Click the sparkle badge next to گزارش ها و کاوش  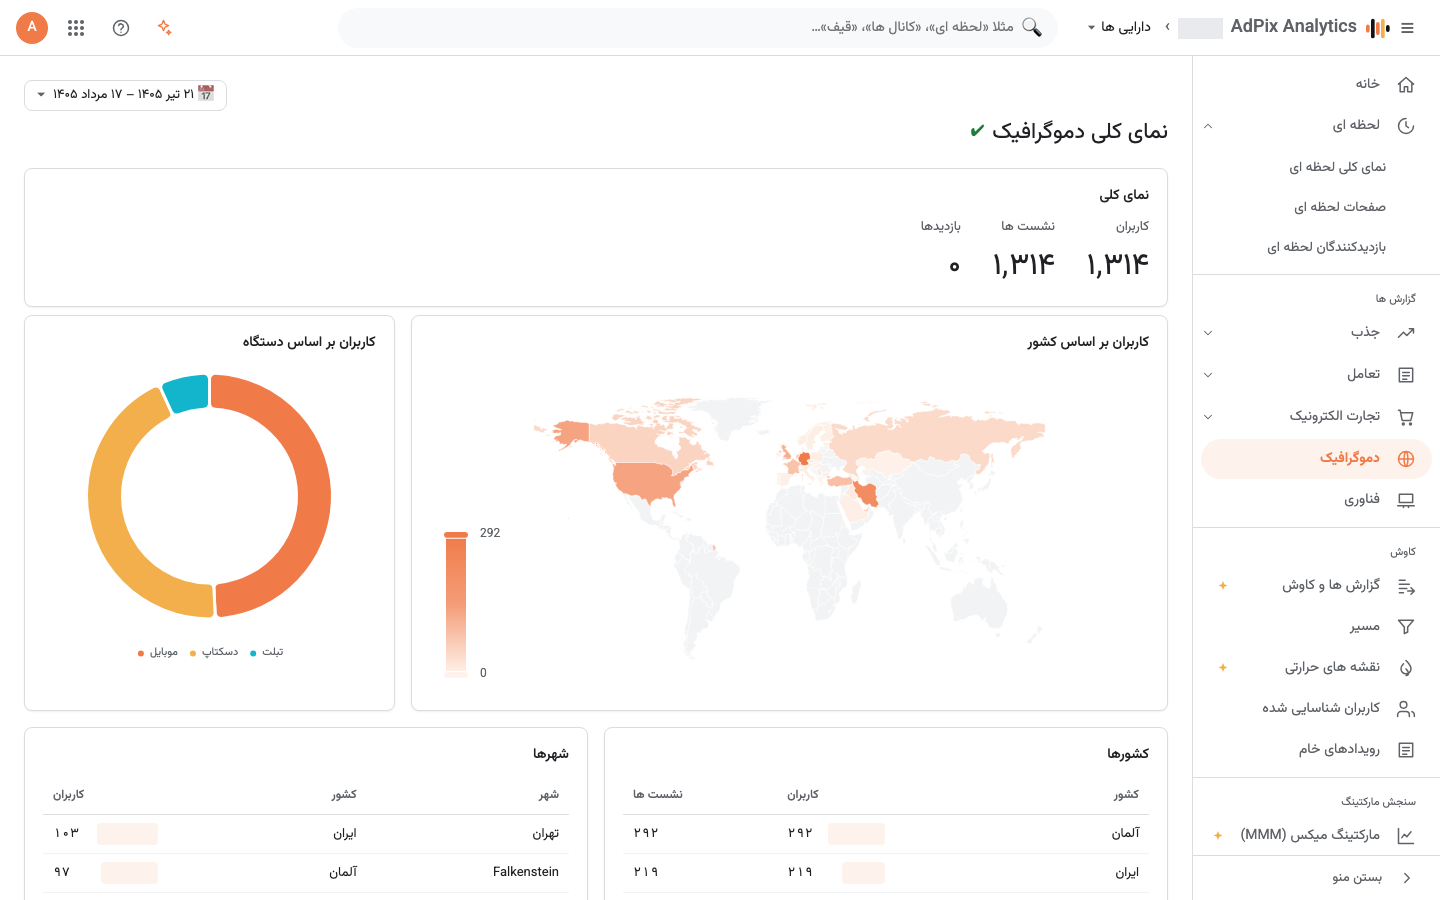[x=1222, y=586]
